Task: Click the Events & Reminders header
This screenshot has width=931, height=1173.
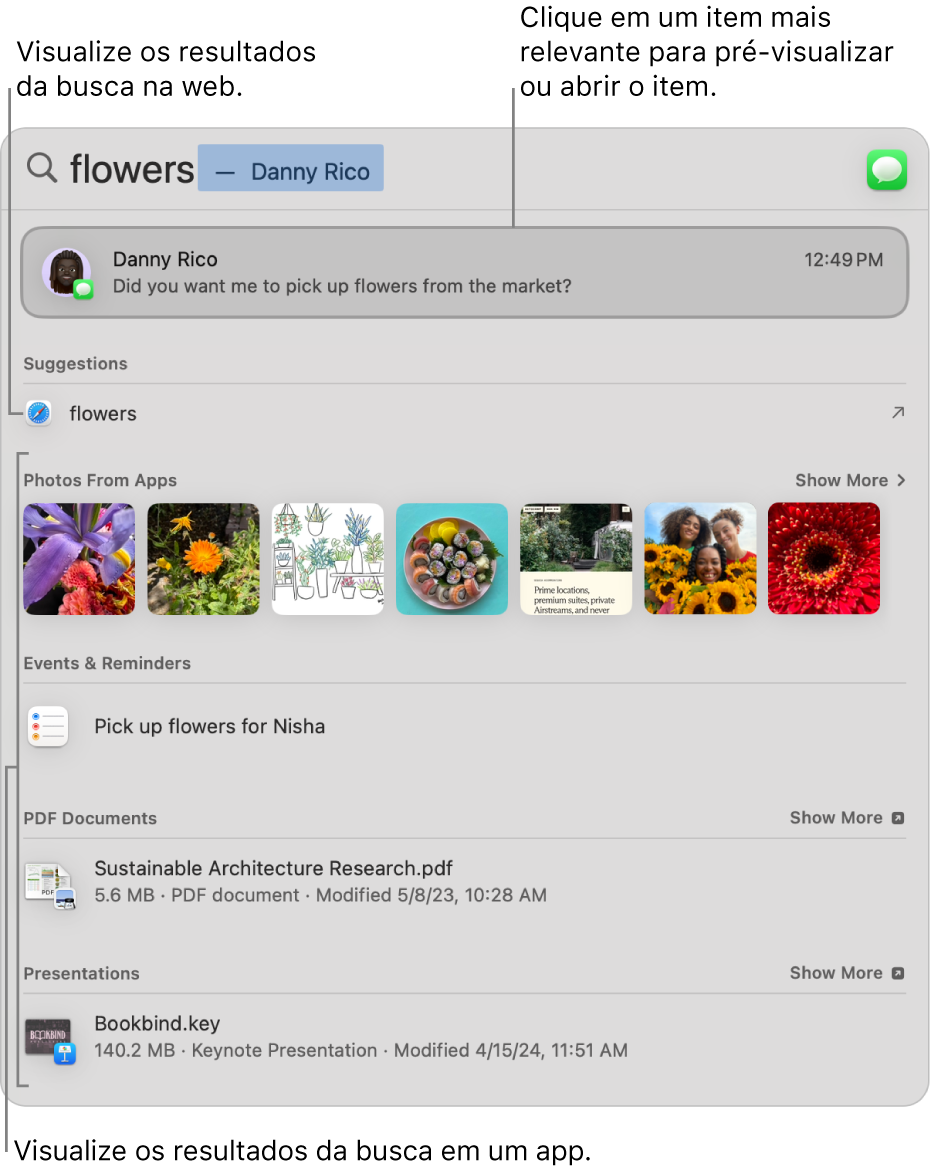Action: 107,664
